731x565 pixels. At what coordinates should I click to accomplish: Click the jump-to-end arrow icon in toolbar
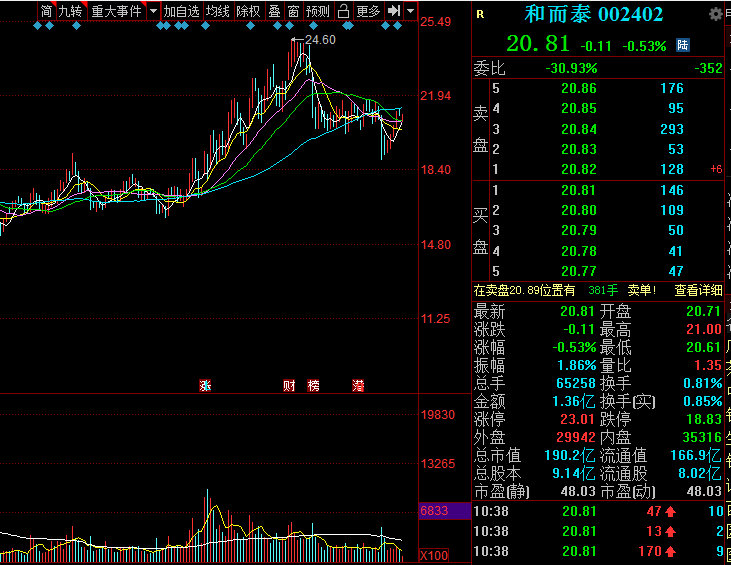coord(394,11)
